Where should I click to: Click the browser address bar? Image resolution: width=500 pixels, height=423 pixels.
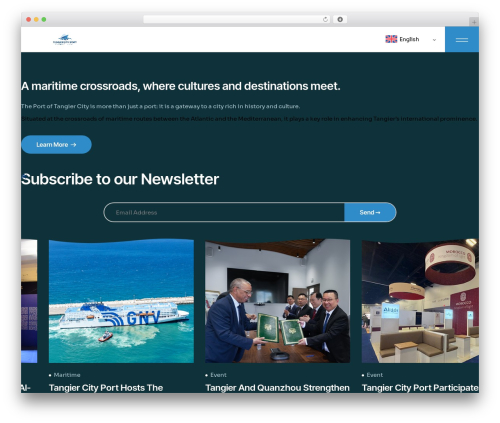pyautogui.click(x=237, y=19)
